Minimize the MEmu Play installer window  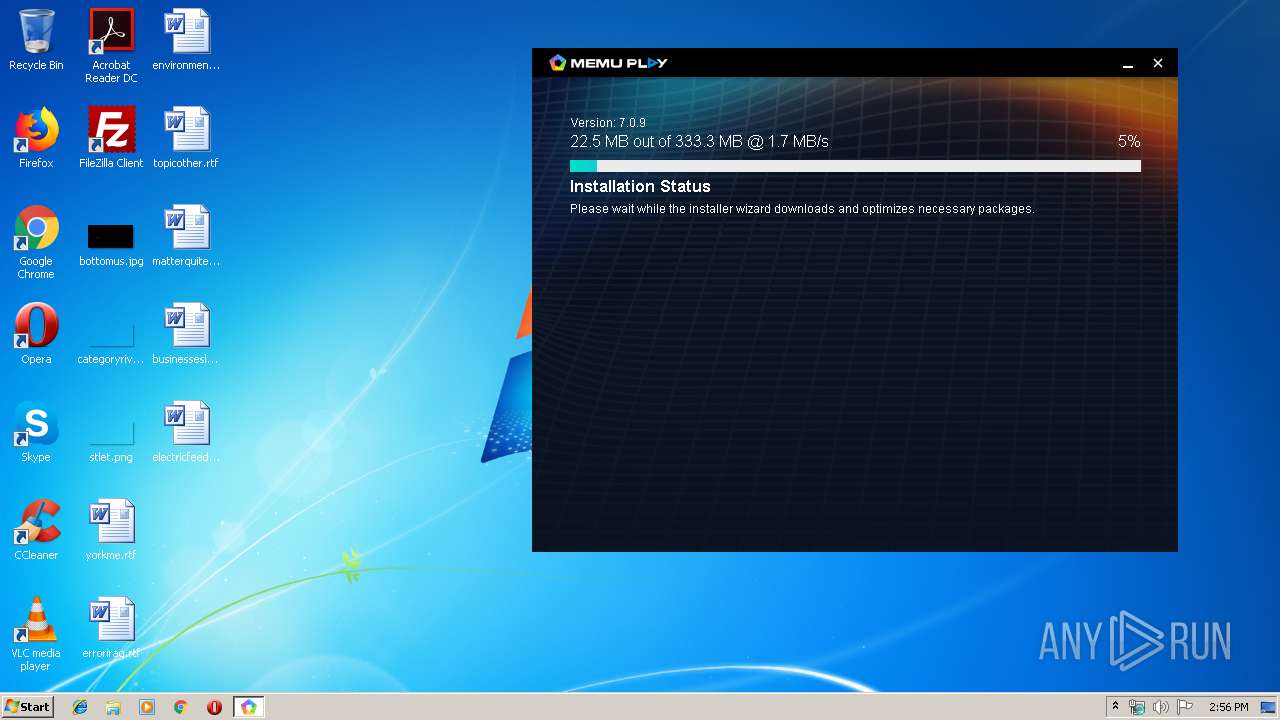pos(1128,63)
